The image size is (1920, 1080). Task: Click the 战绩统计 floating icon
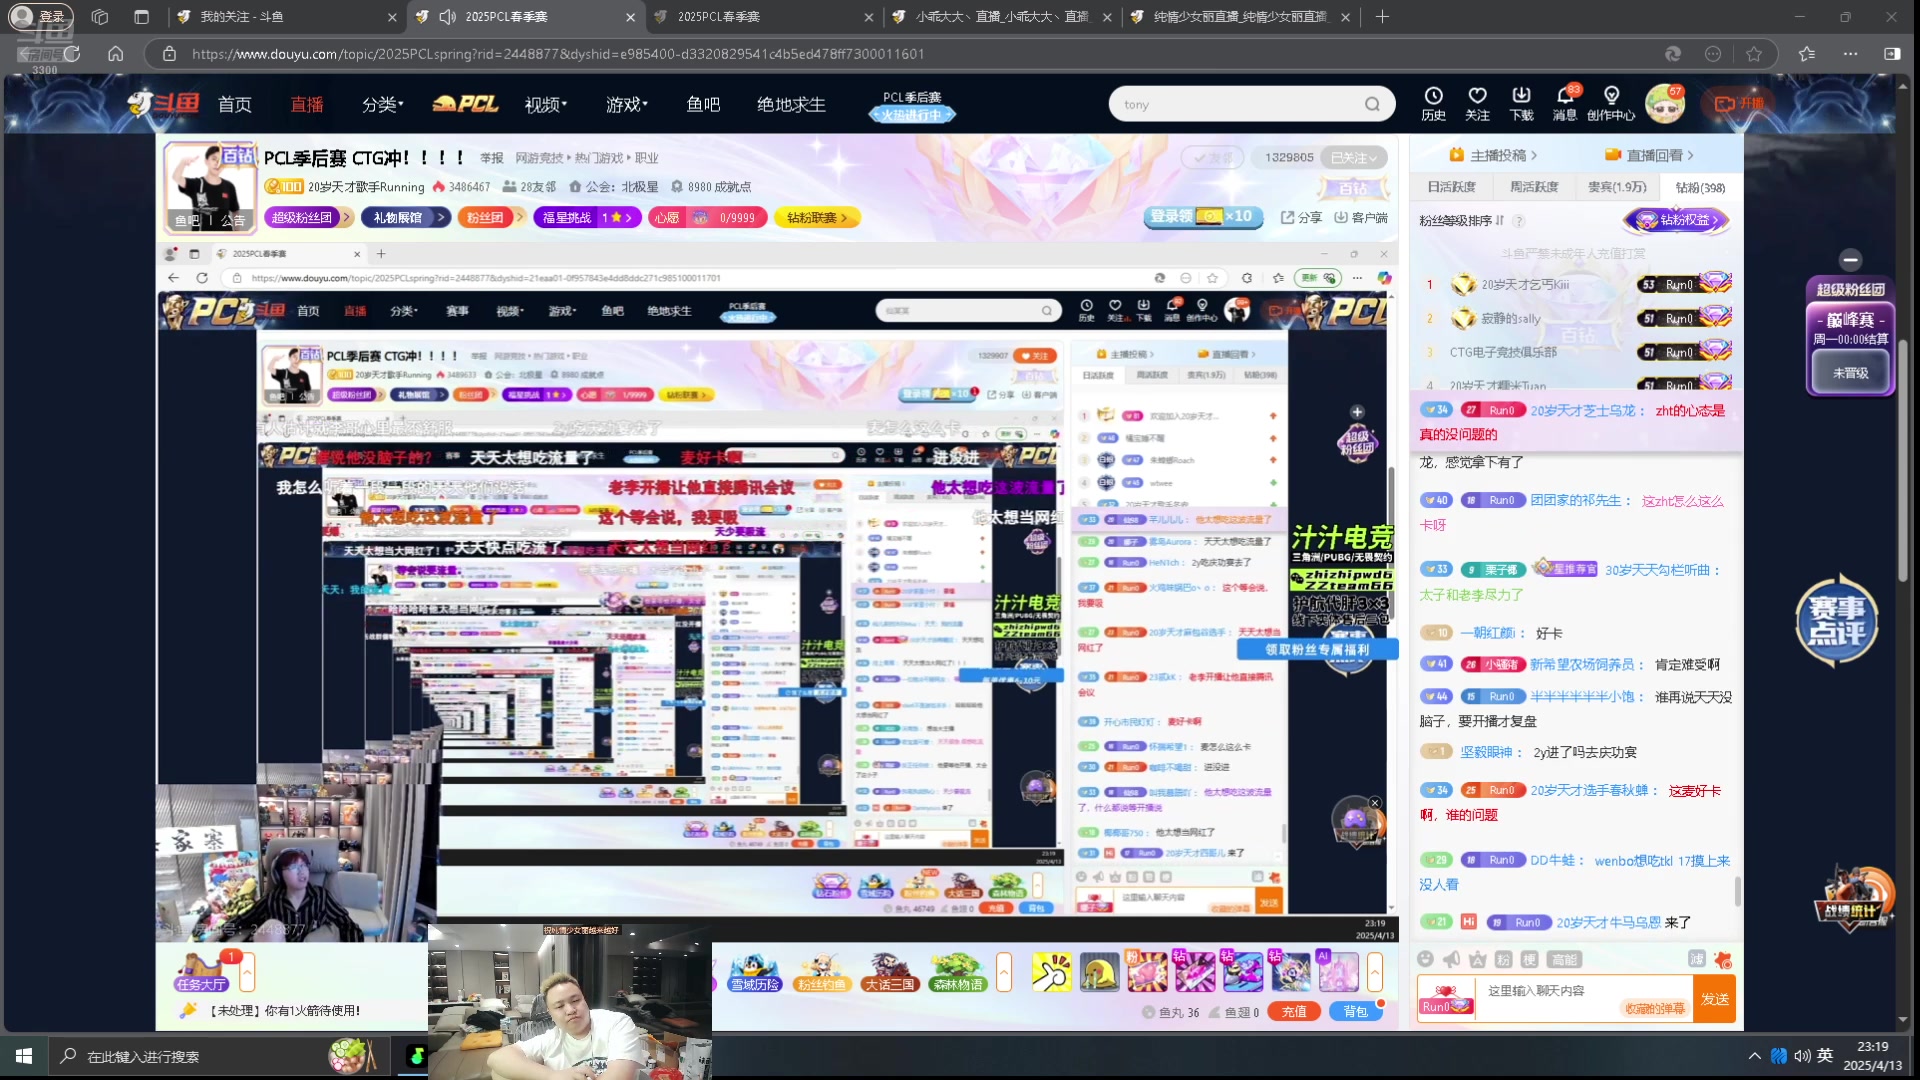tap(1853, 897)
